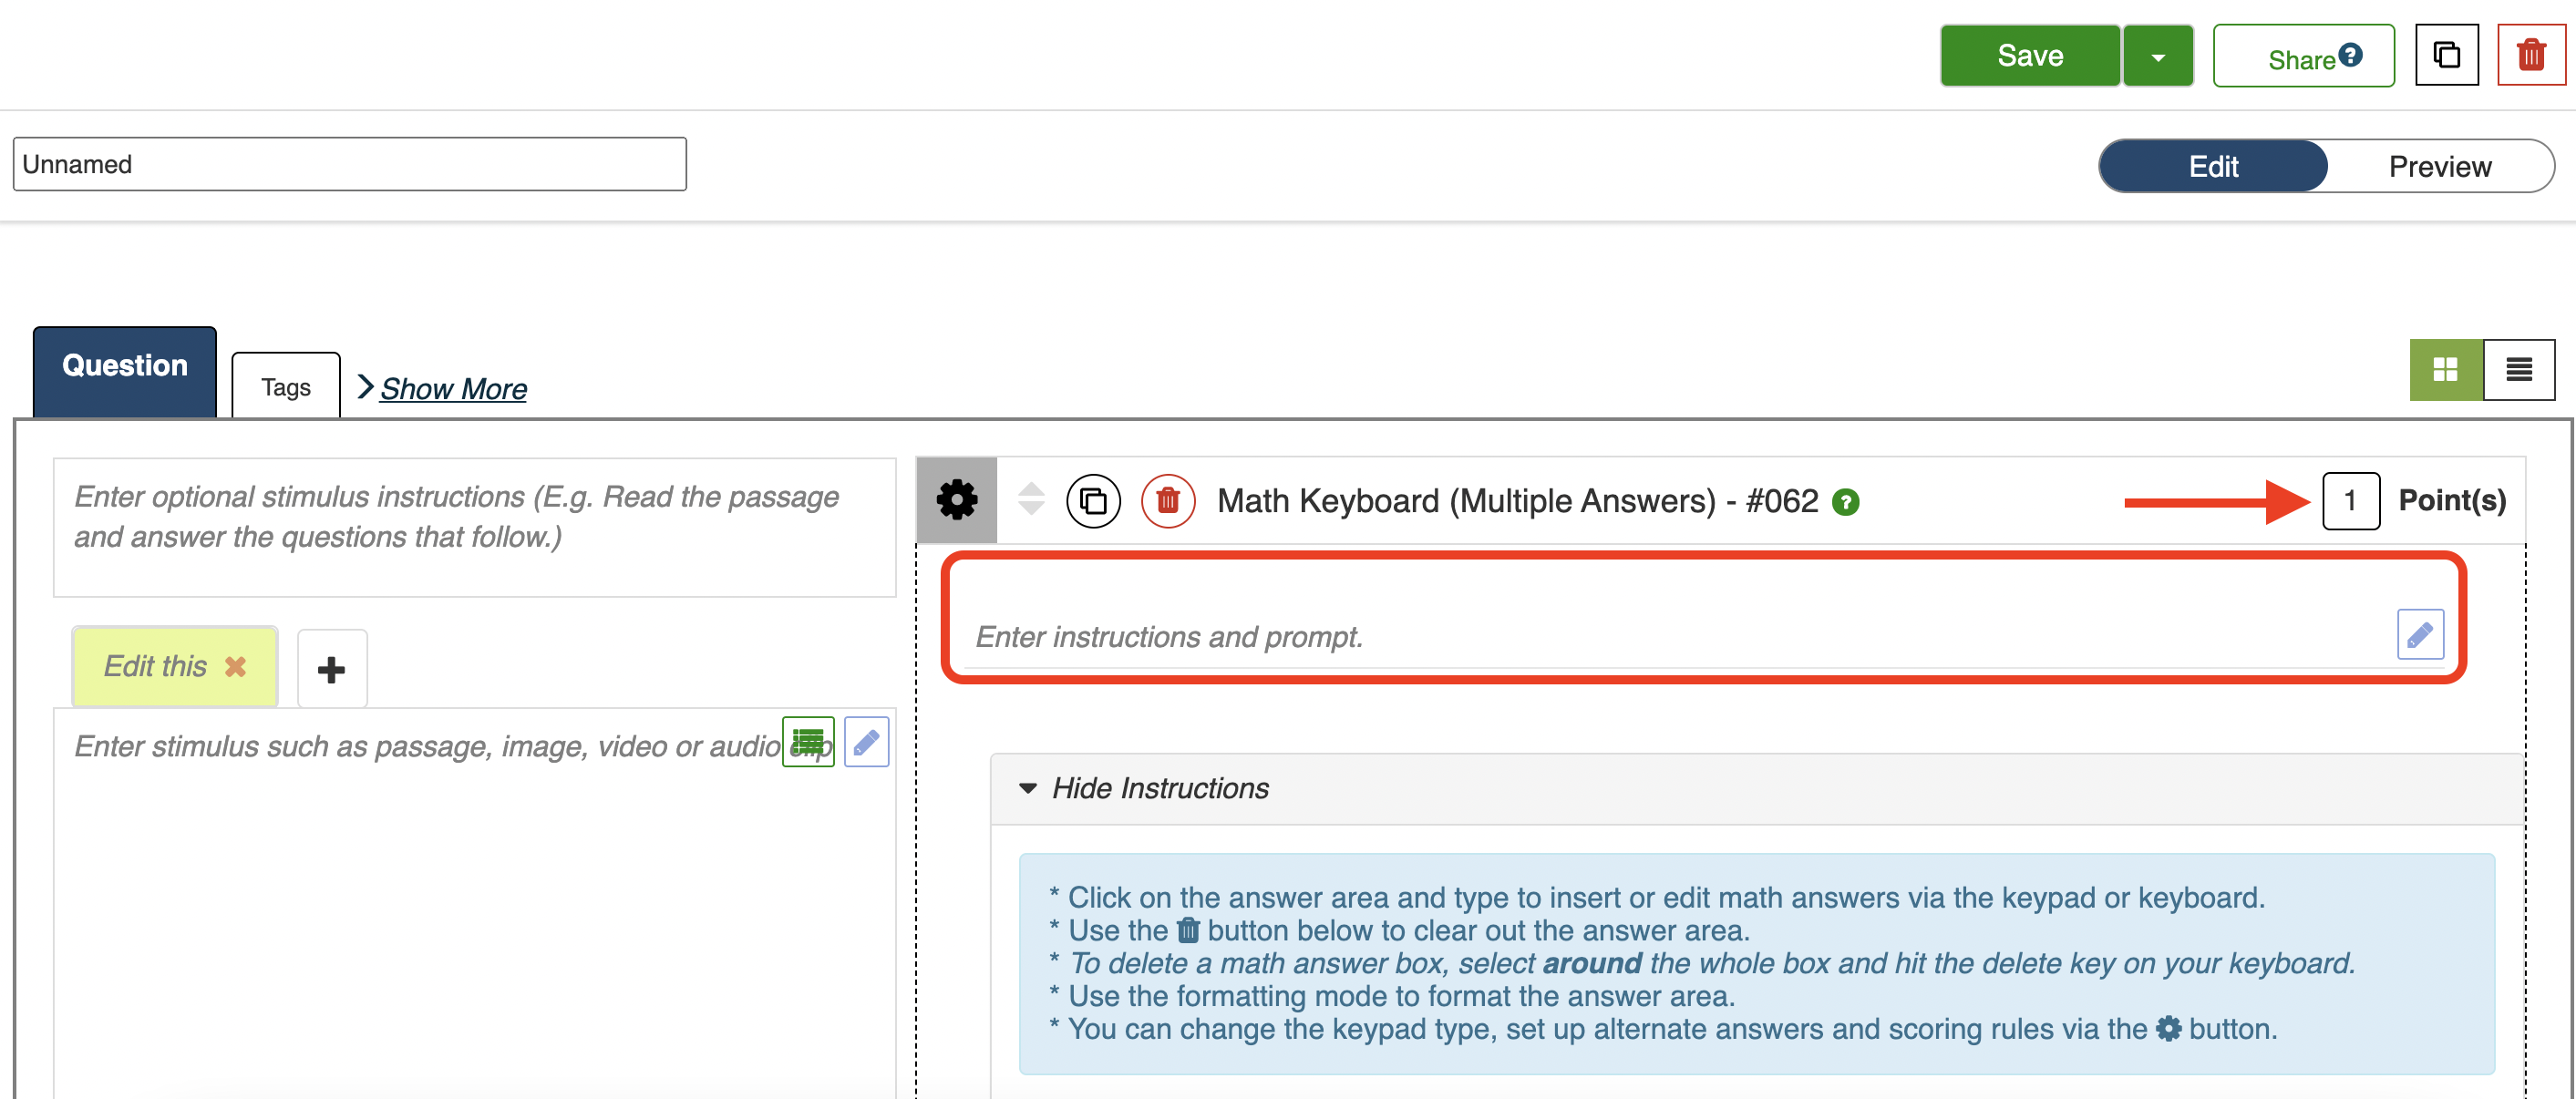Delete the Math Keyboard question
This screenshot has height=1099, width=2576.
(1167, 500)
